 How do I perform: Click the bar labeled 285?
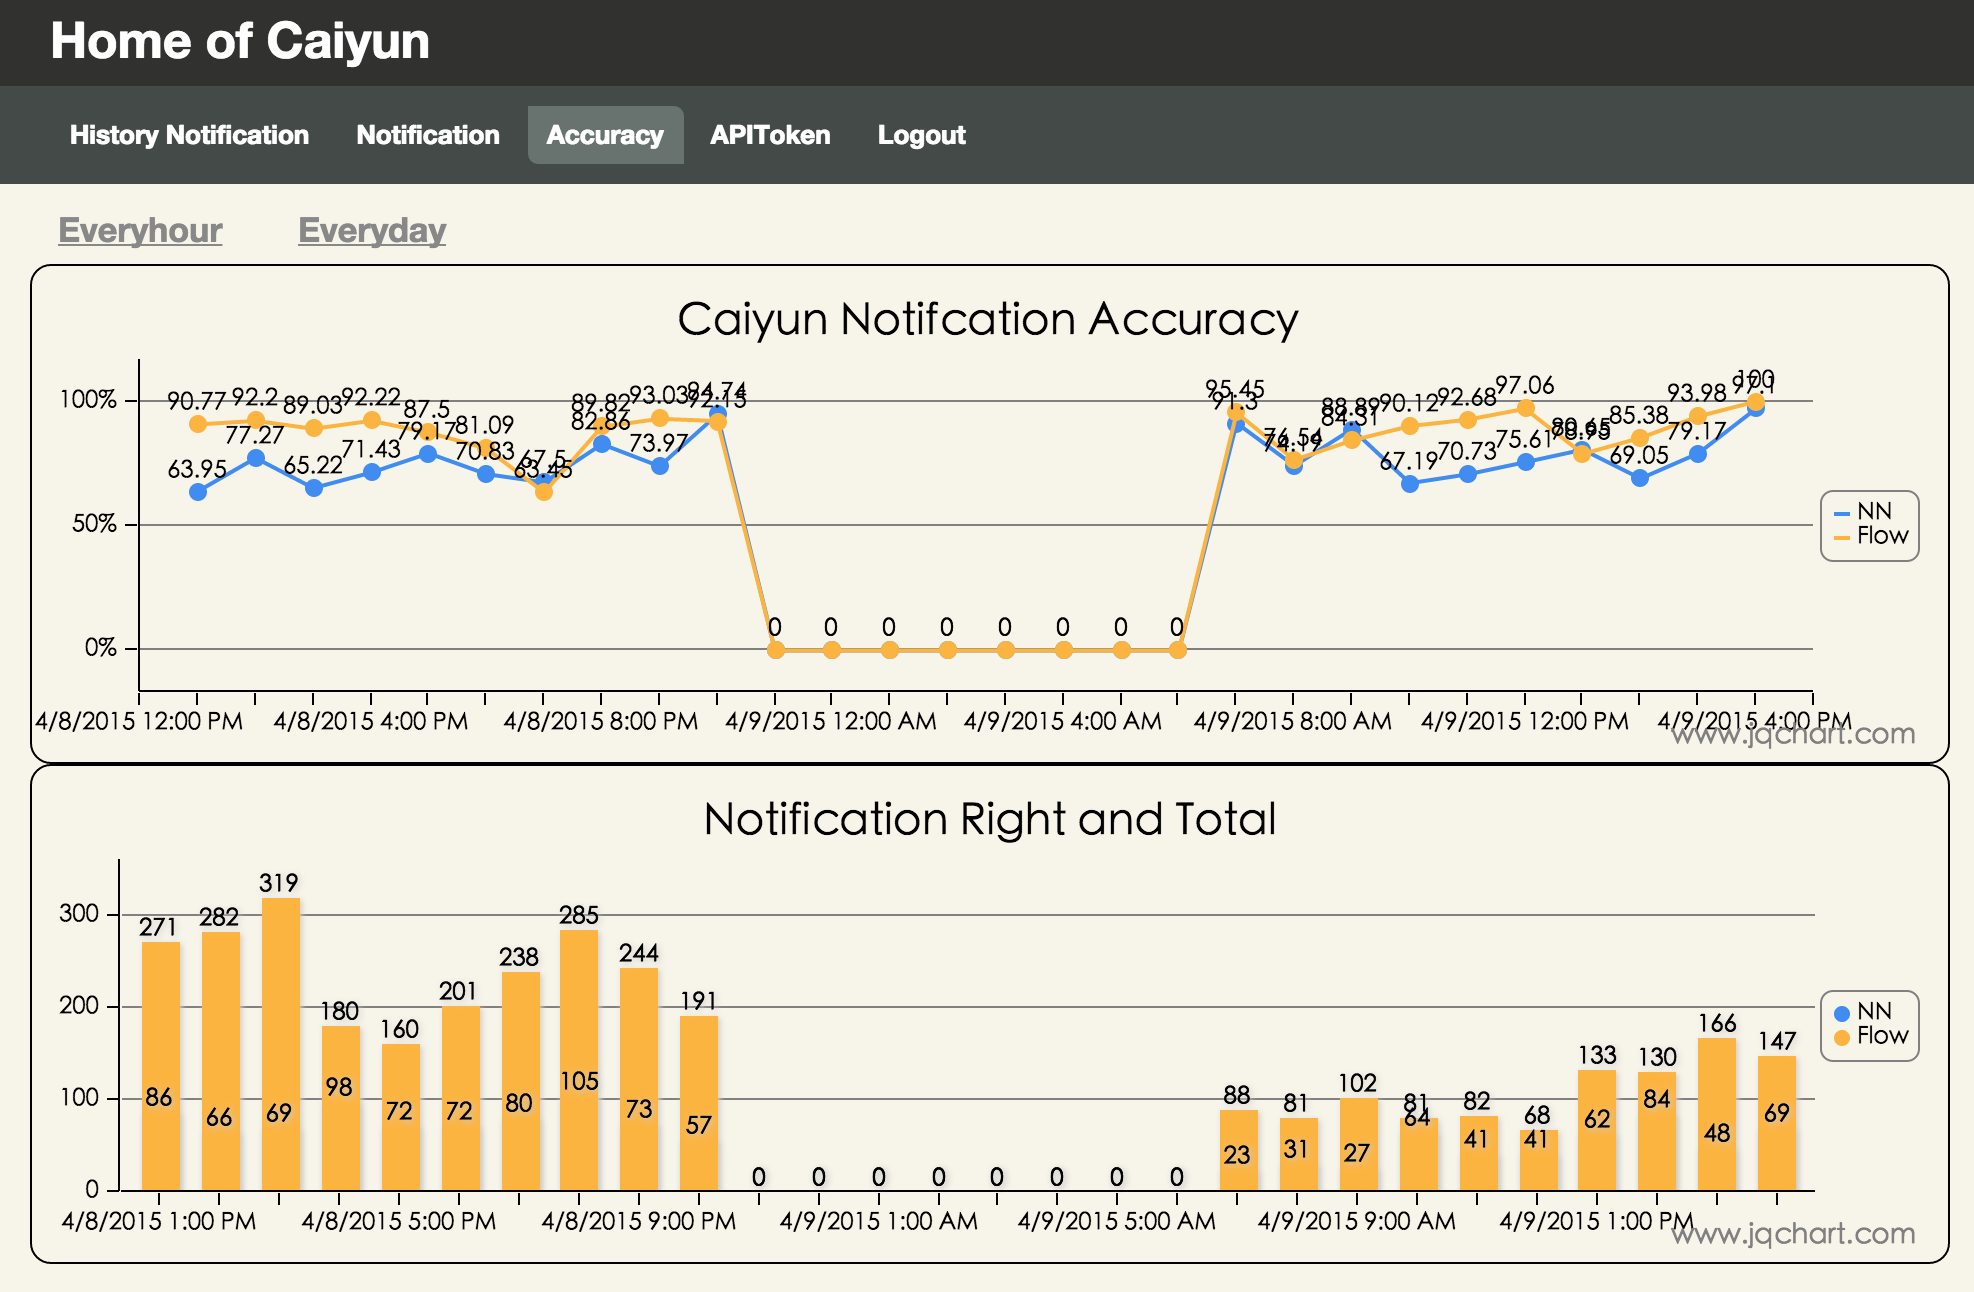[x=579, y=1059]
